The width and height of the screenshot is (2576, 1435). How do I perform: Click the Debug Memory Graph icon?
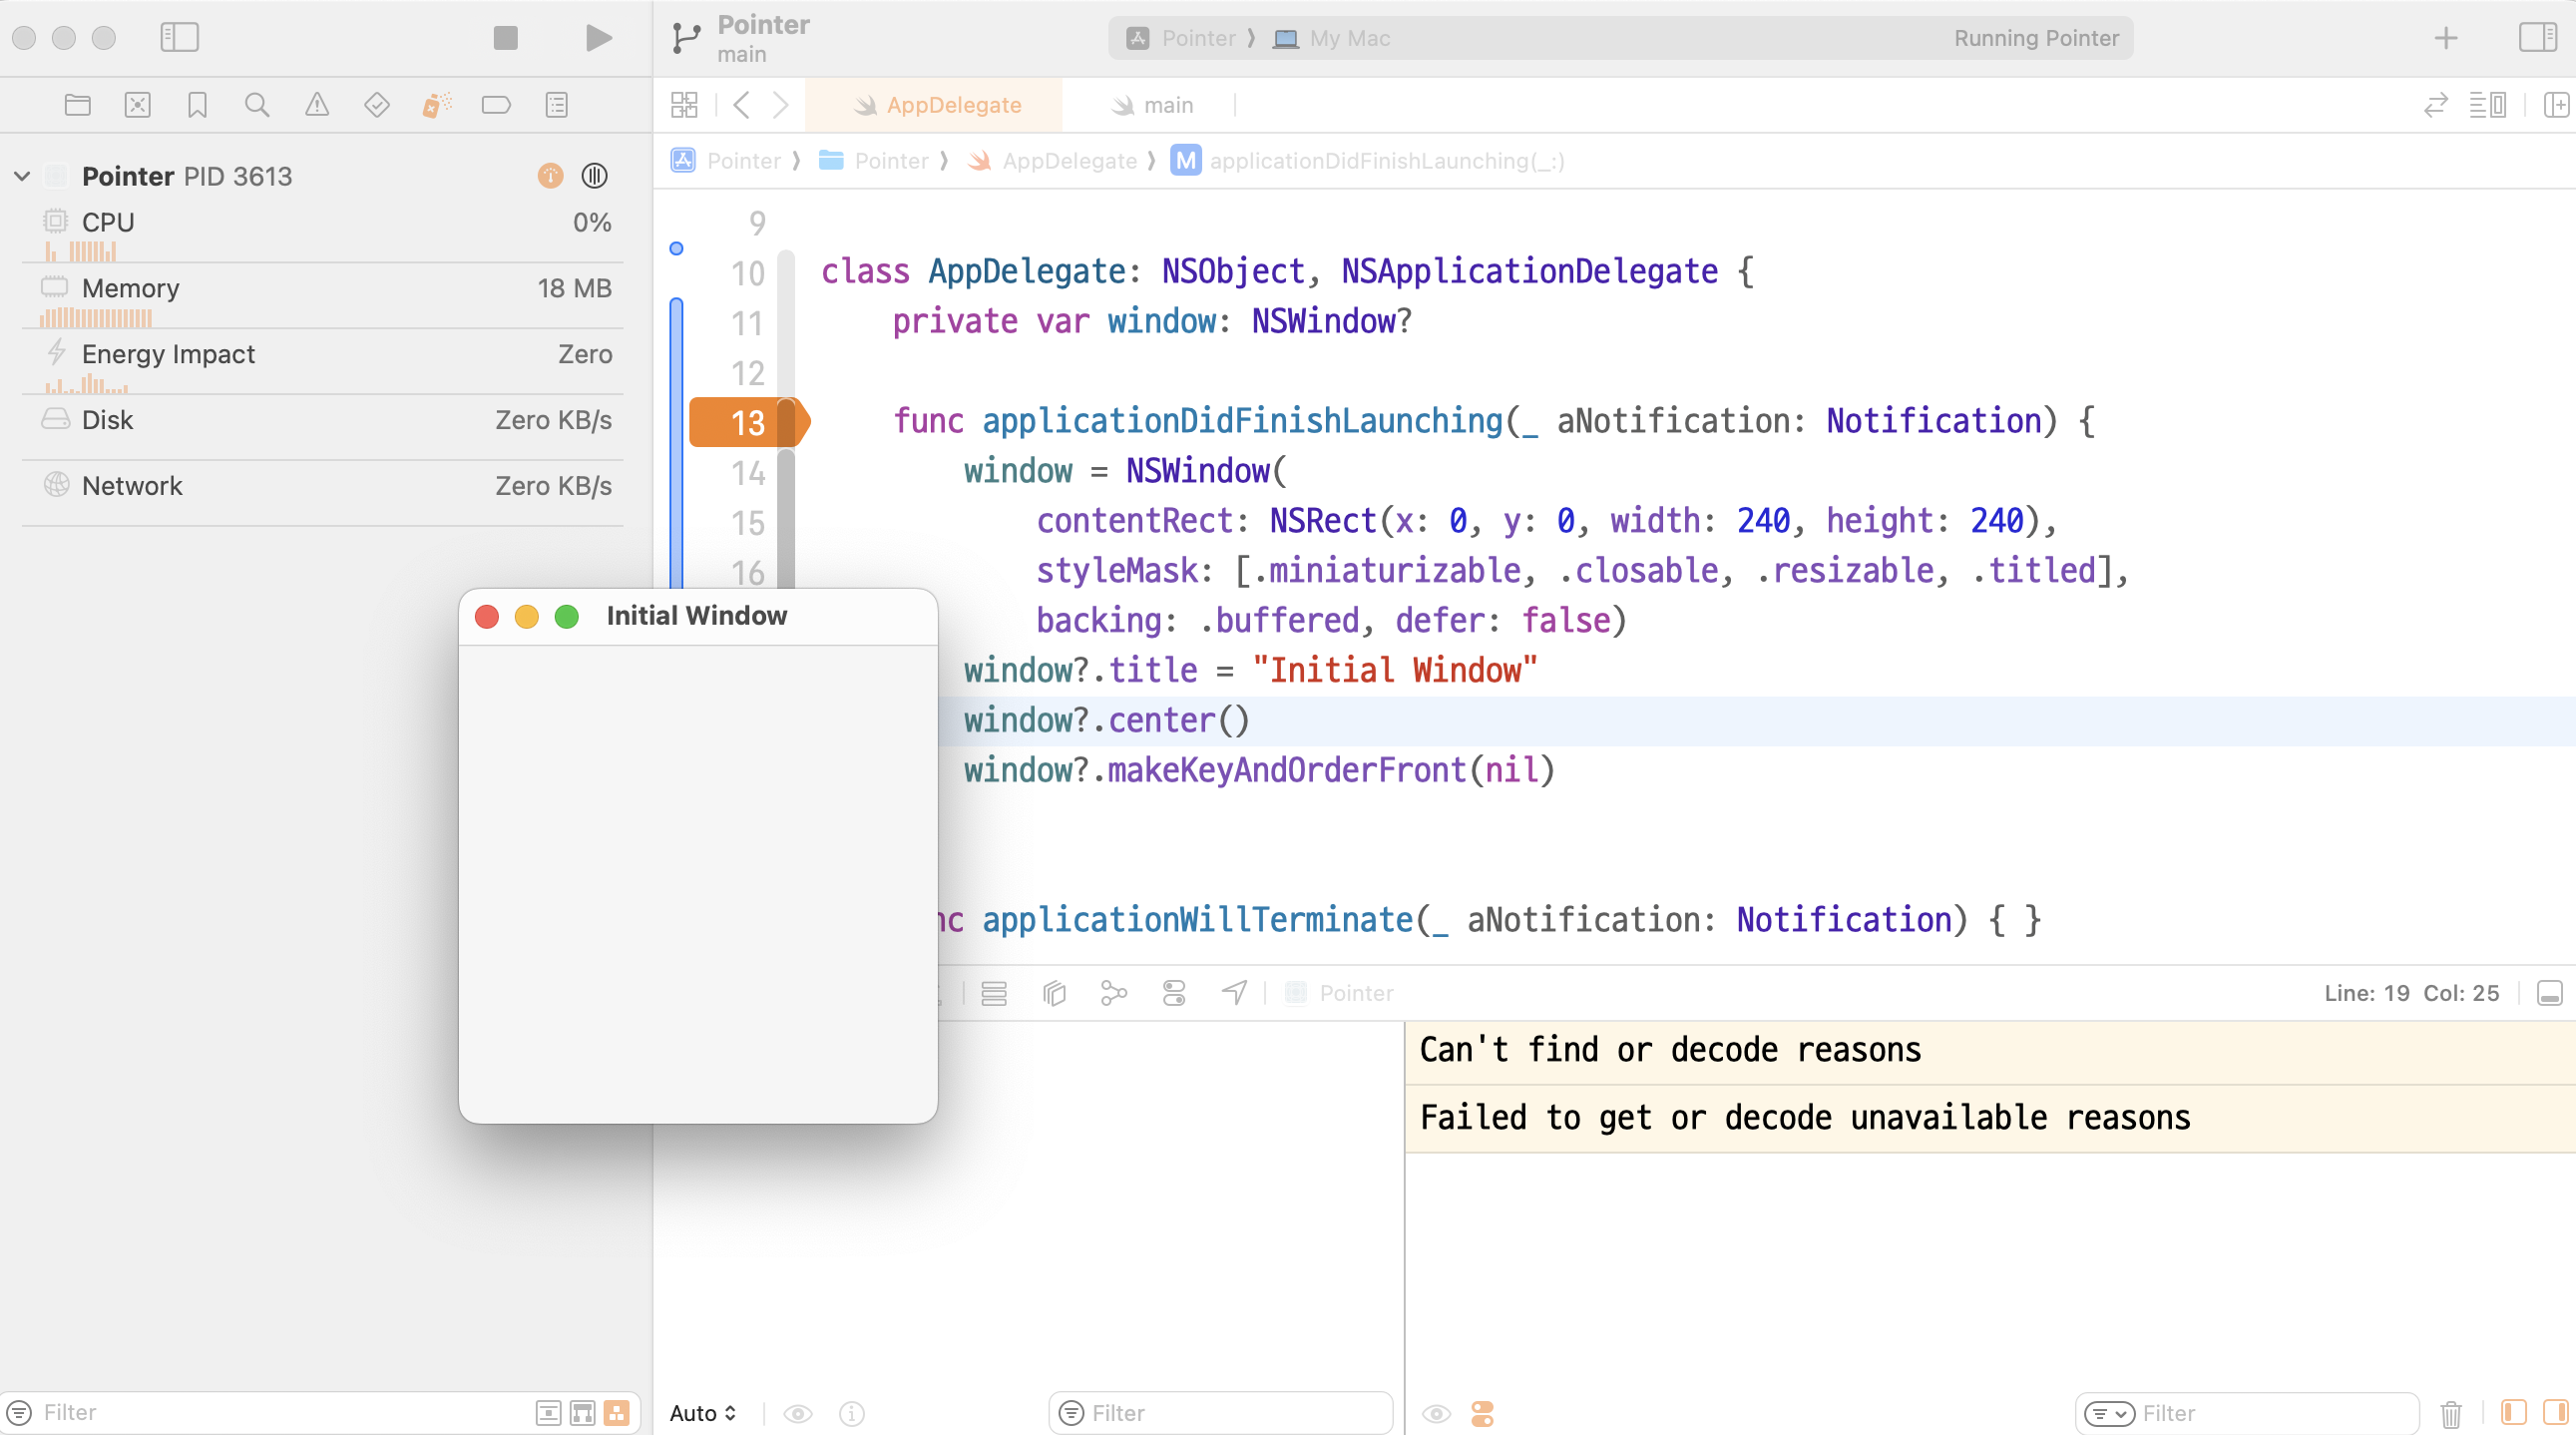(x=1114, y=993)
